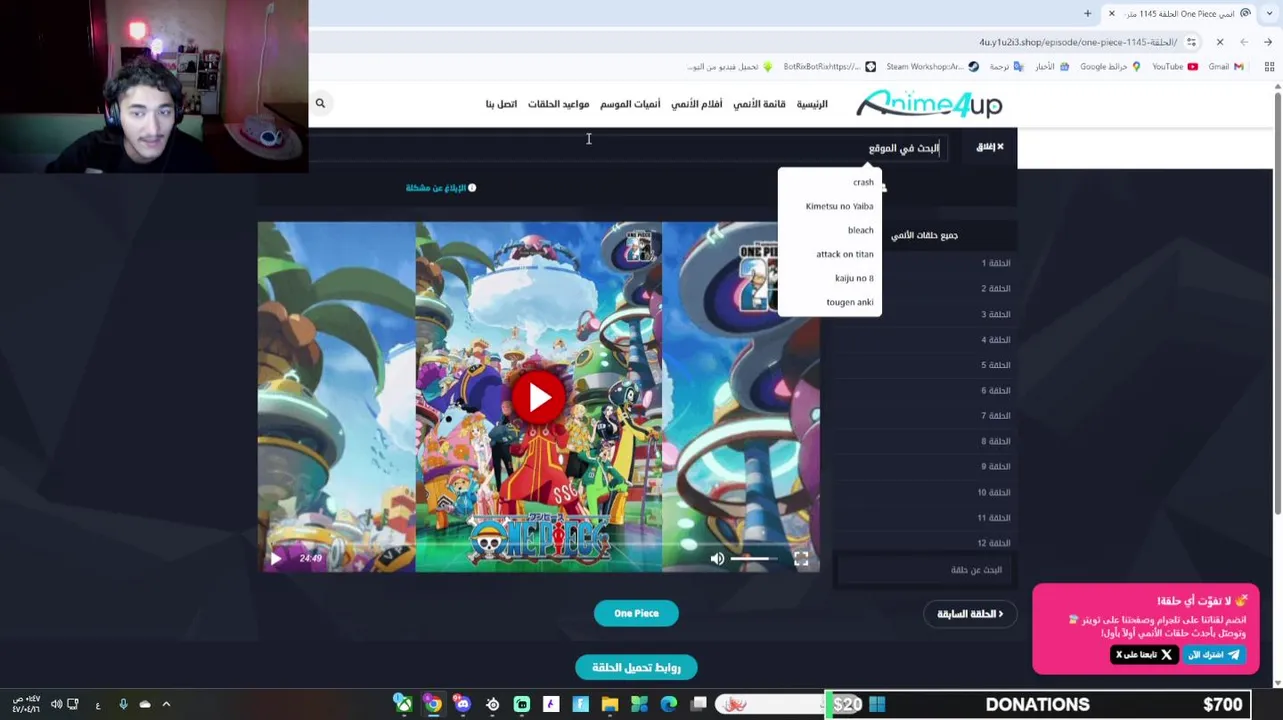
Task: Click the microphone icon in system tray
Action: (x=123, y=705)
